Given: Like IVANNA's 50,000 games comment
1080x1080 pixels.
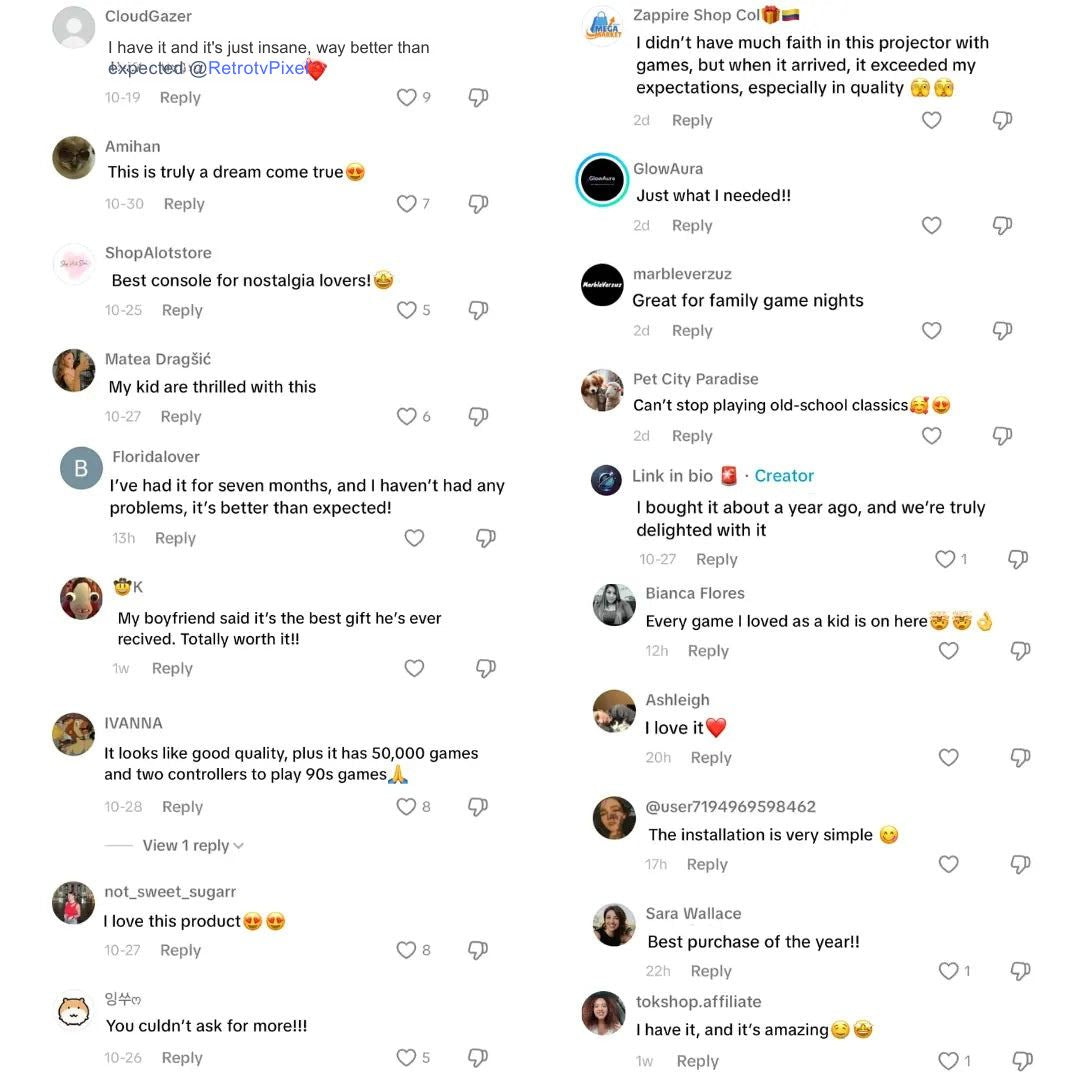Looking at the screenshot, I should (x=406, y=807).
